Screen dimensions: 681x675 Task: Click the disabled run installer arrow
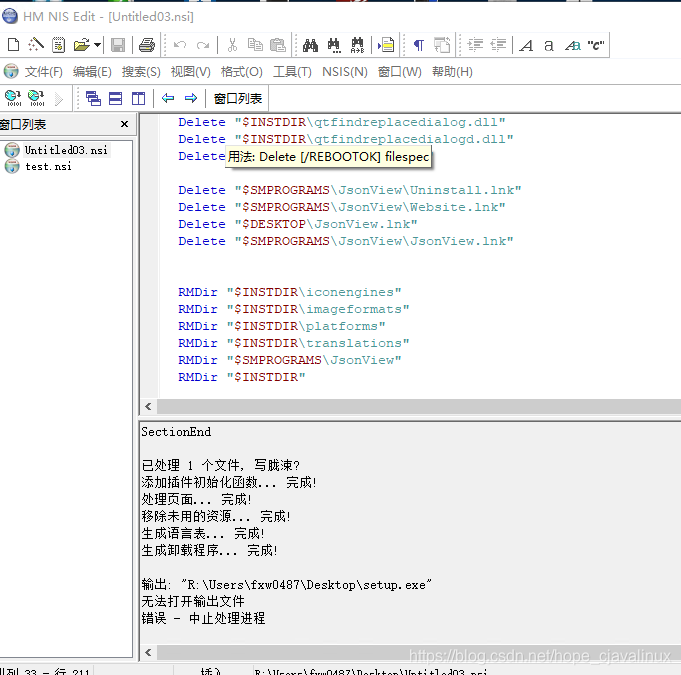pos(59,99)
